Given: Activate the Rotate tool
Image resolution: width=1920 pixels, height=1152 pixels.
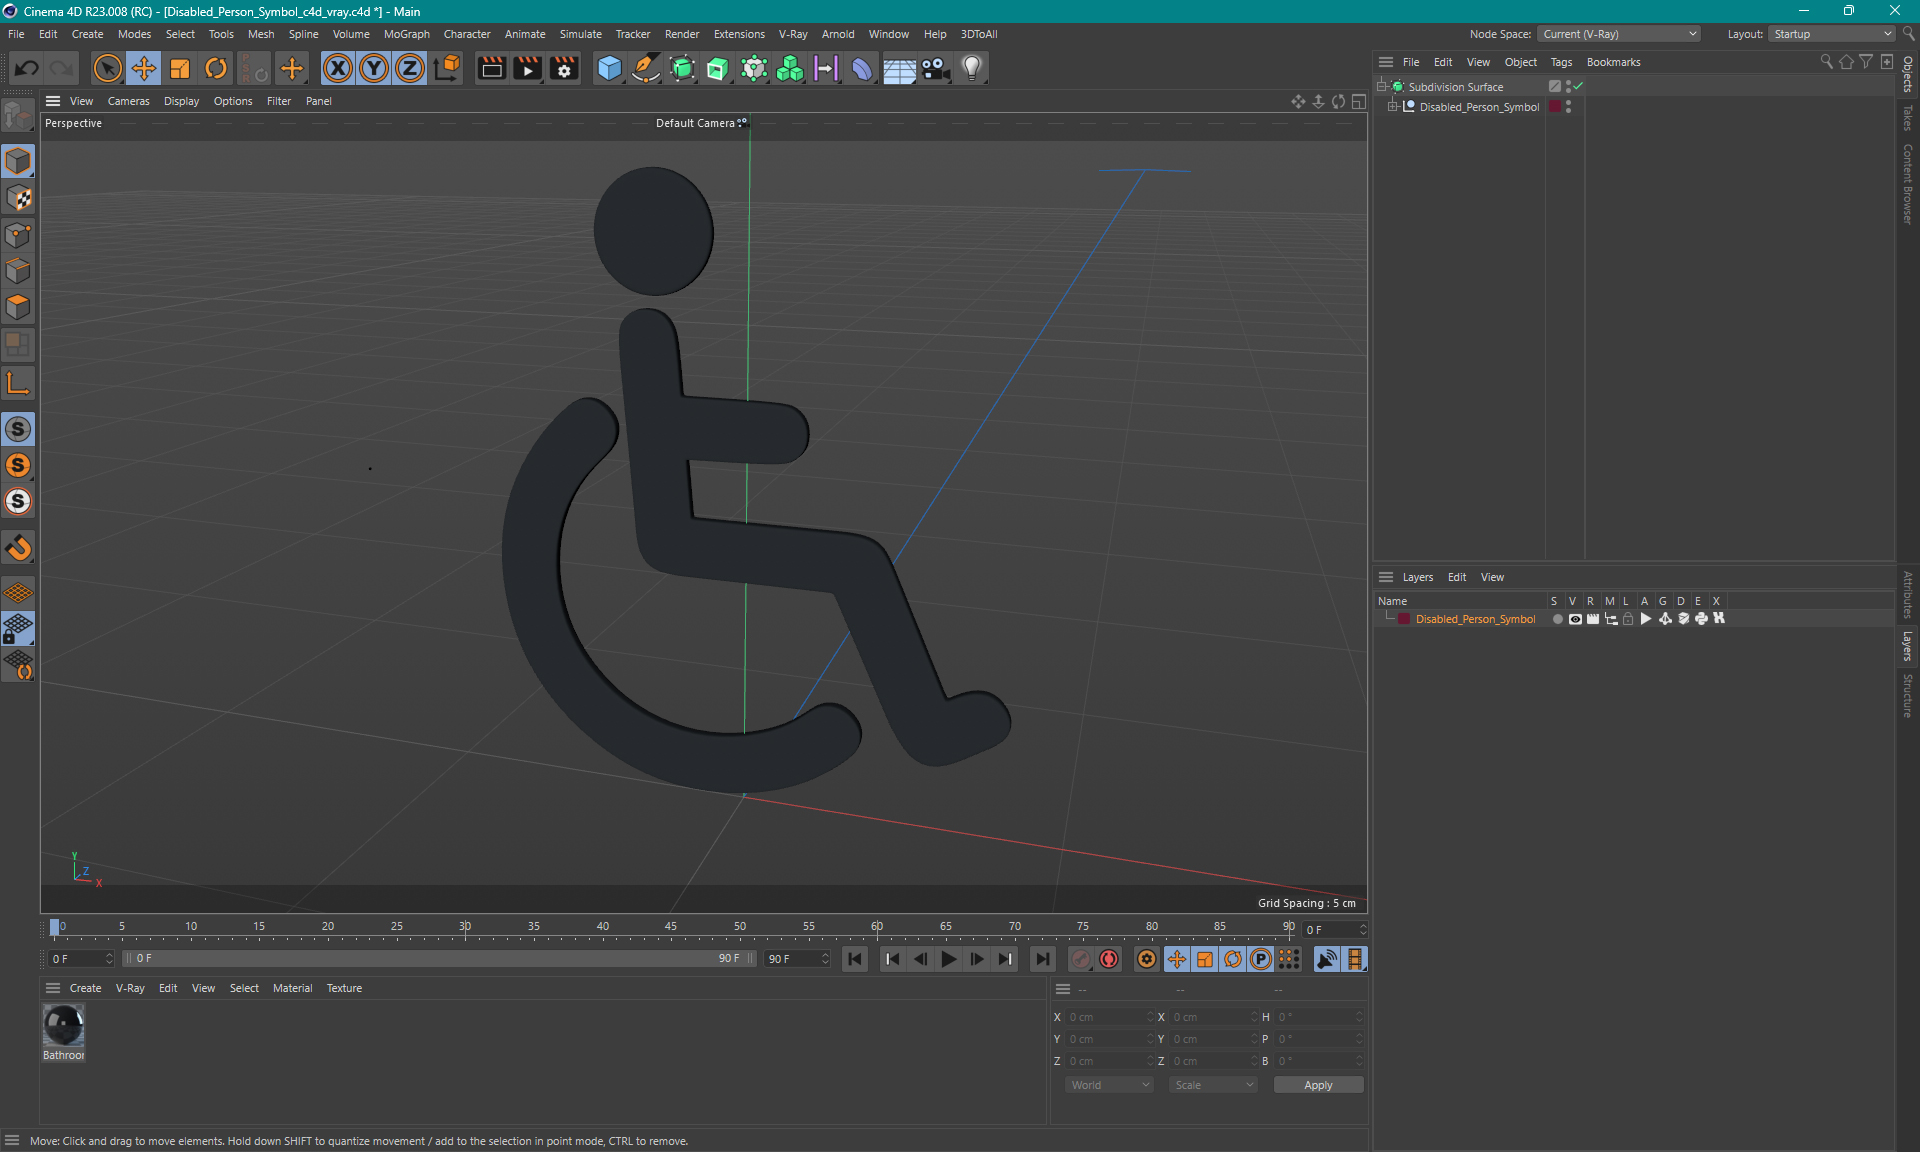Looking at the screenshot, I should click(216, 68).
